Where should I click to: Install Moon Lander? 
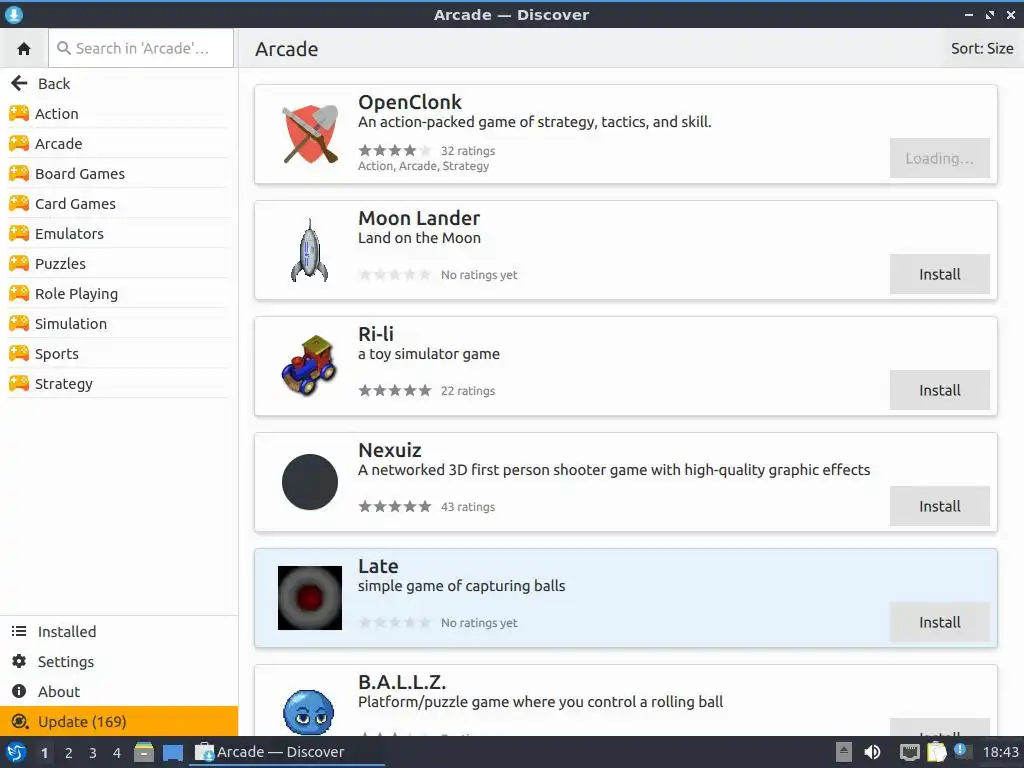940,274
